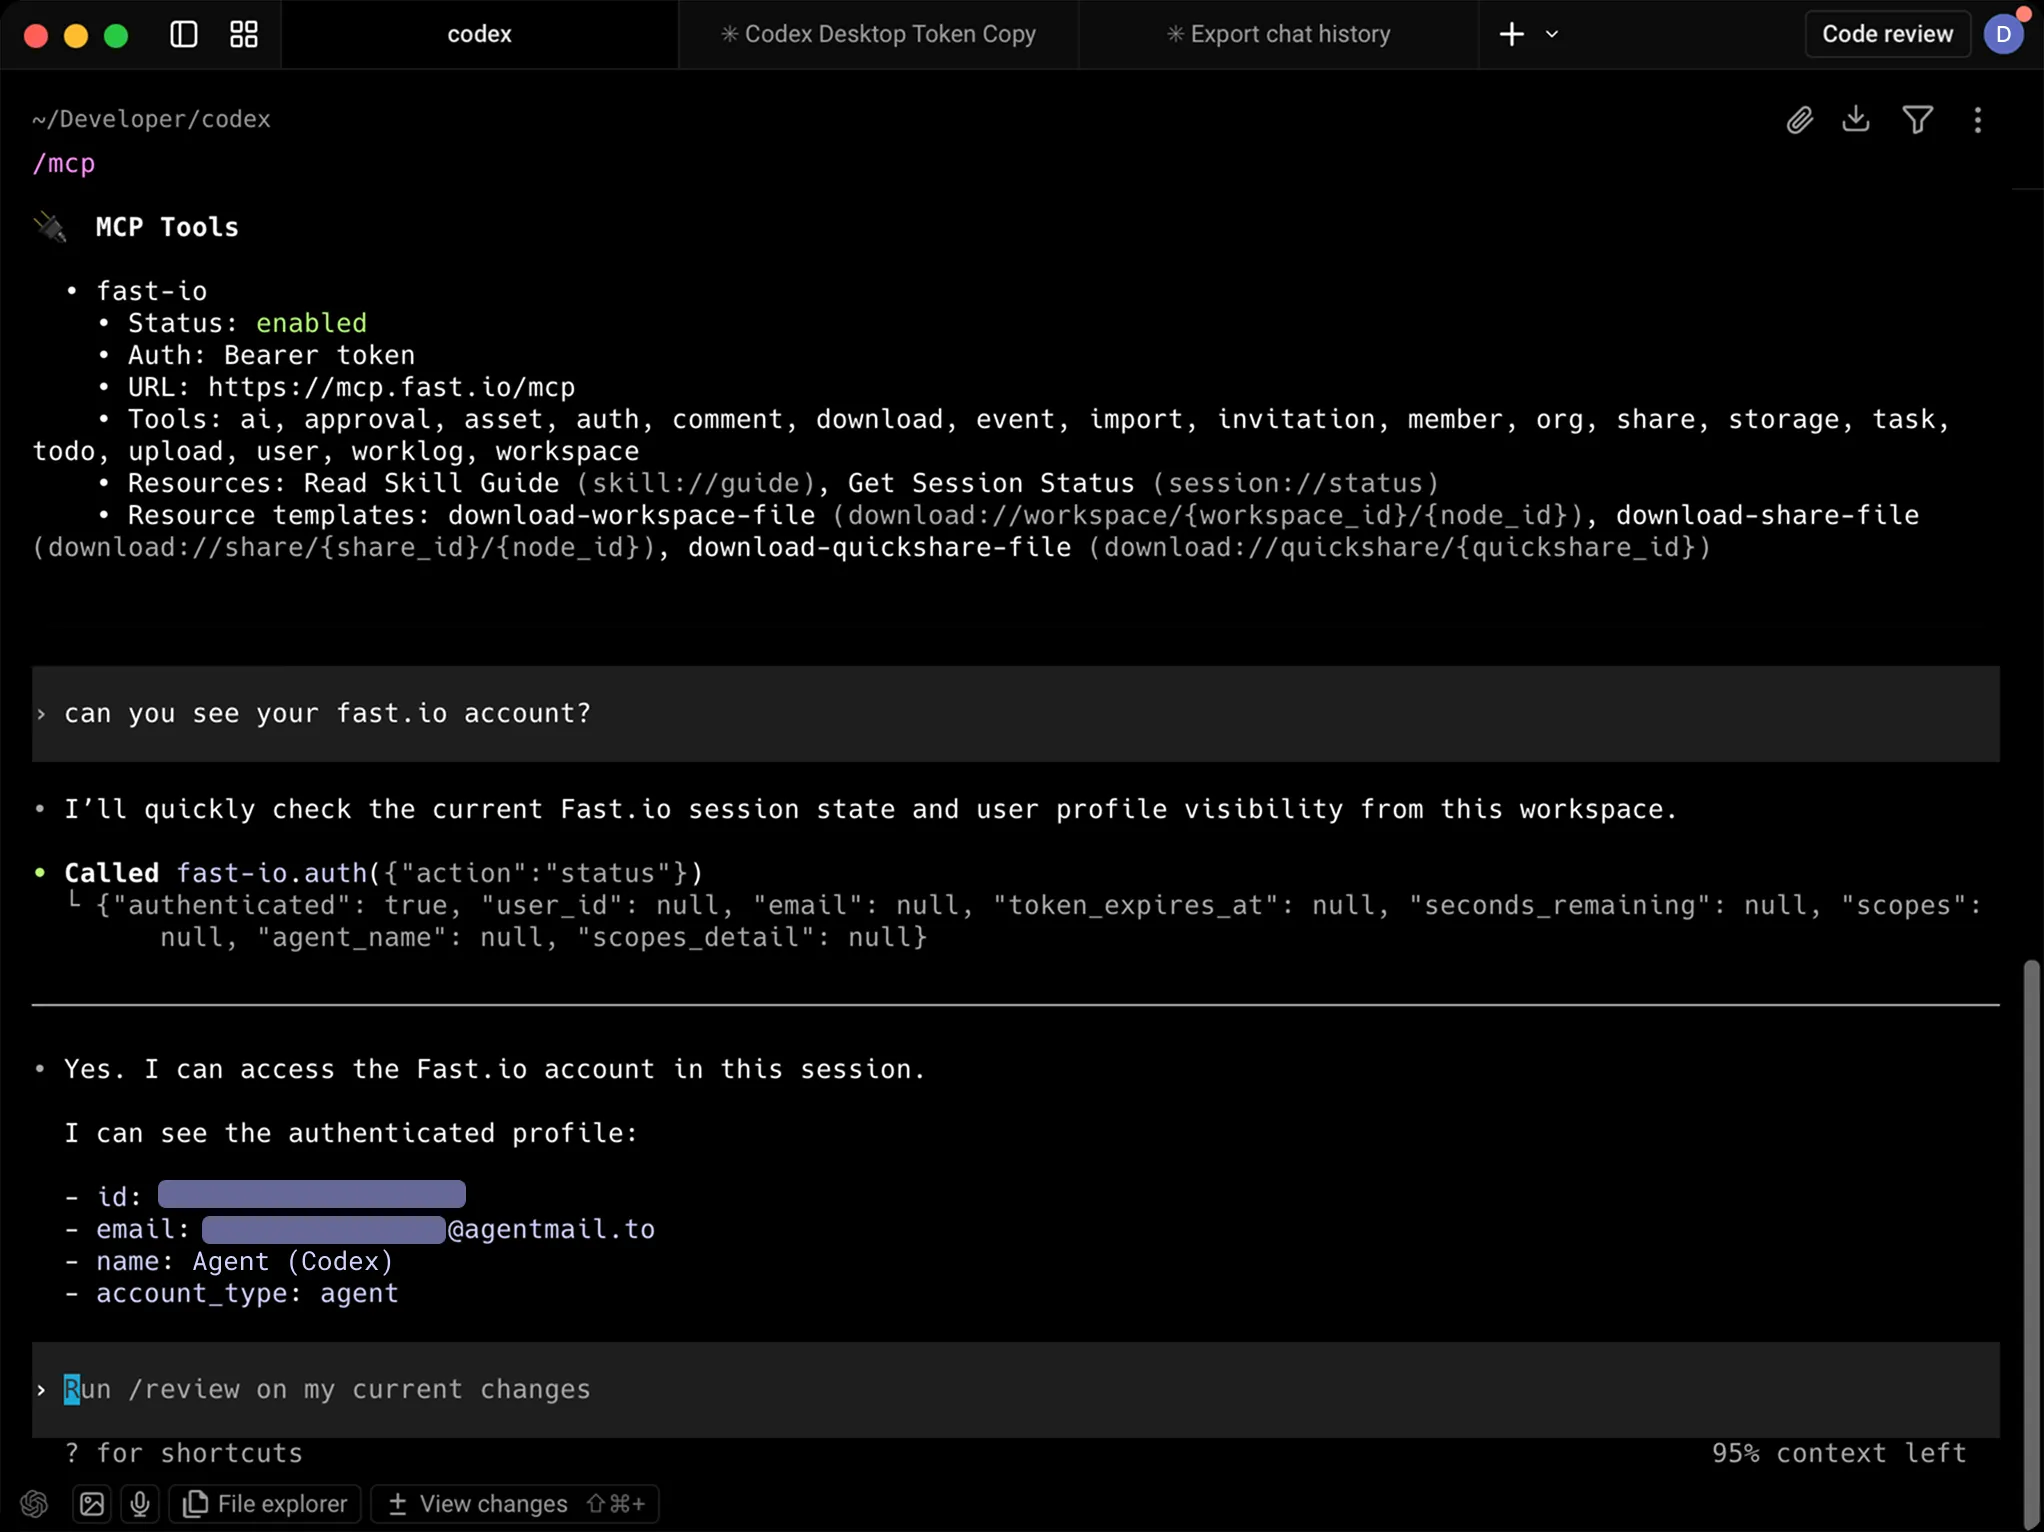Switch to the Codex Desktop Token Copy tab
2044x1532 pixels.
pyautogui.click(x=877, y=33)
